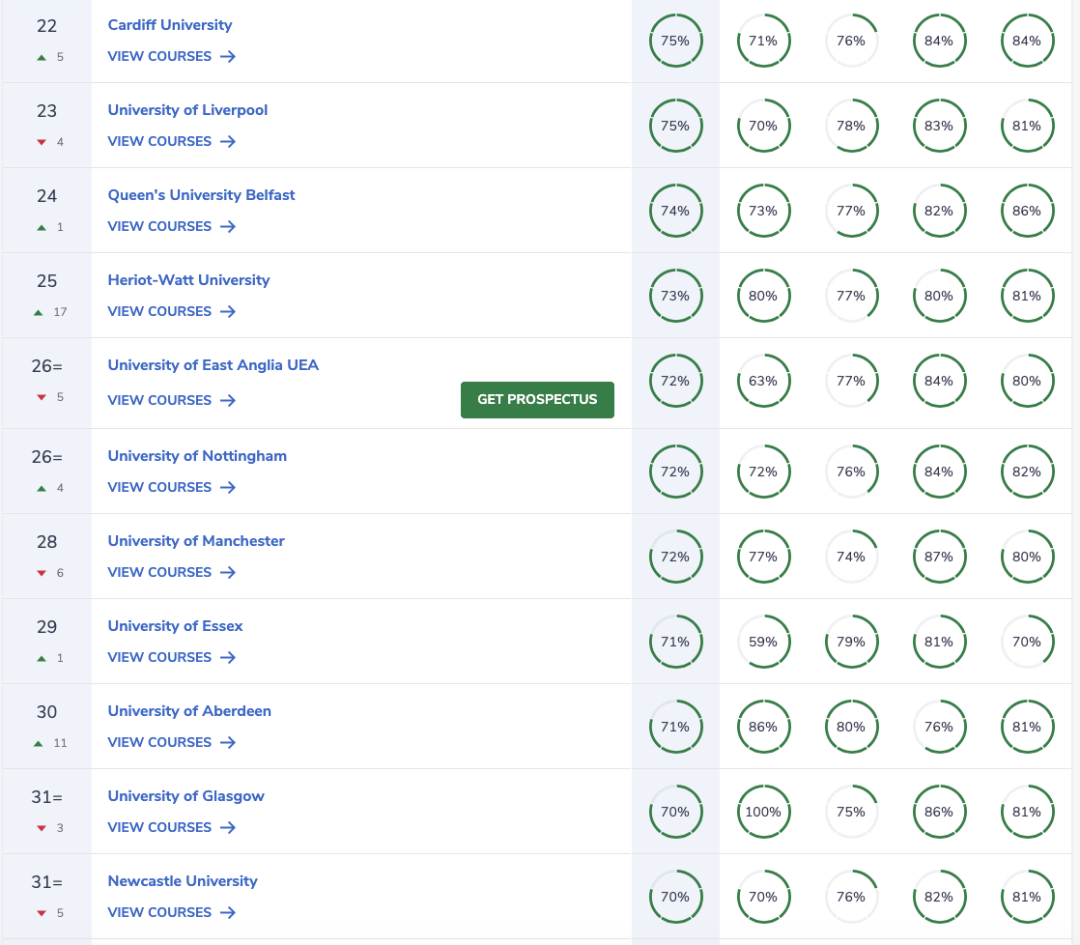This screenshot has height=945, width=1080.
Task: Click East Anglia's 63% score ring
Action: 763,381
